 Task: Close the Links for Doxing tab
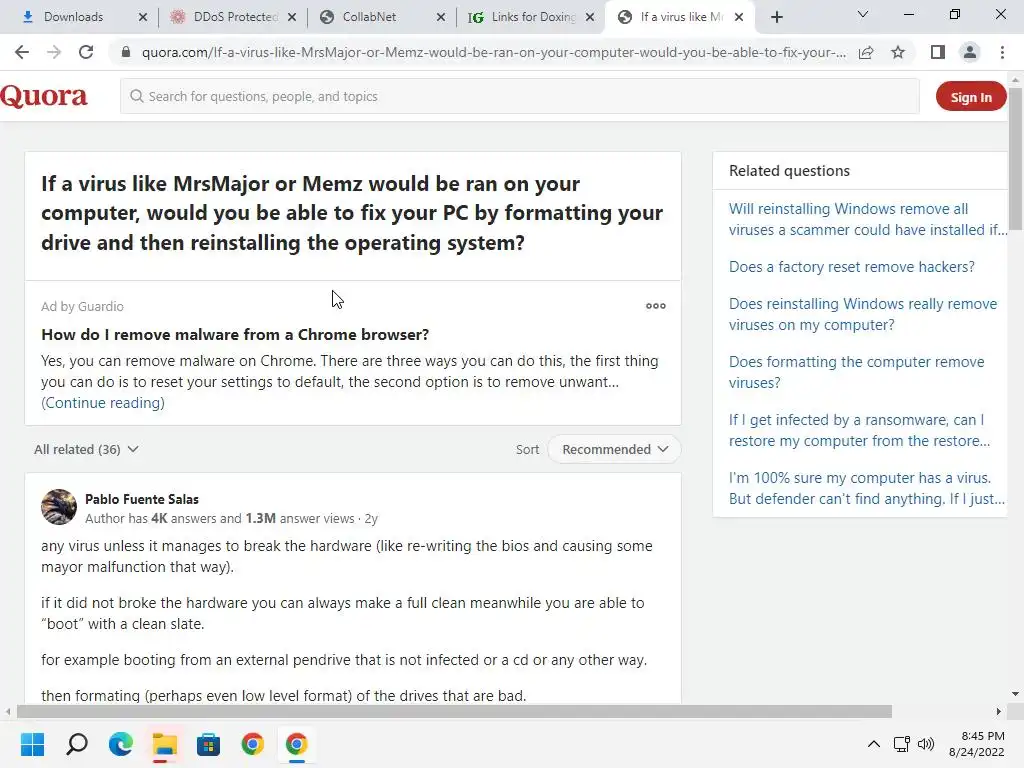click(590, 17)
